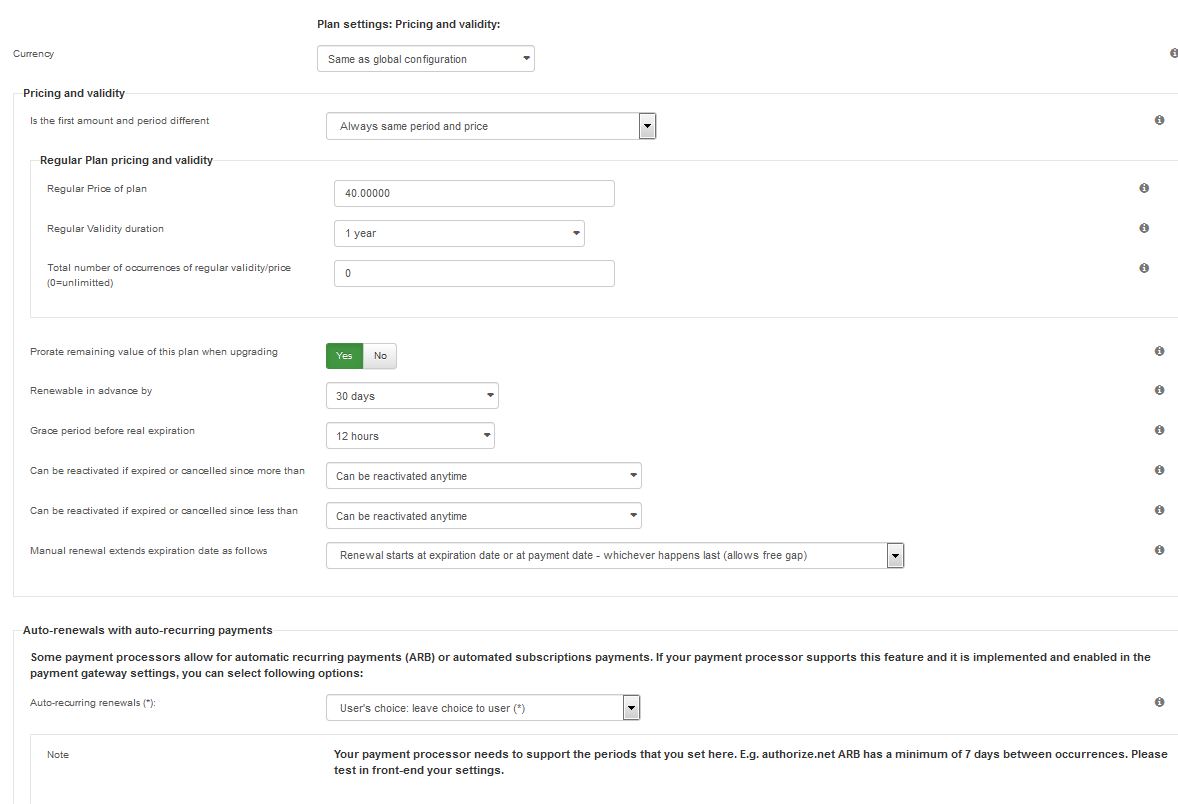Click info icon for Total number of occurrences
Image resolution: width=1178 pixels, height=804 pixels.
1144,267
